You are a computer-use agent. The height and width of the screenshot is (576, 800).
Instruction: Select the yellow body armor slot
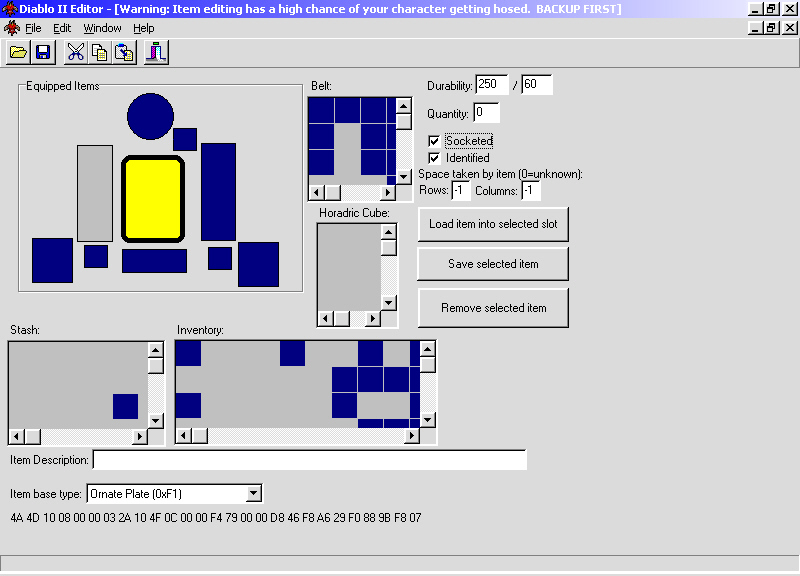pyautogui.click(x=153, y=199)
